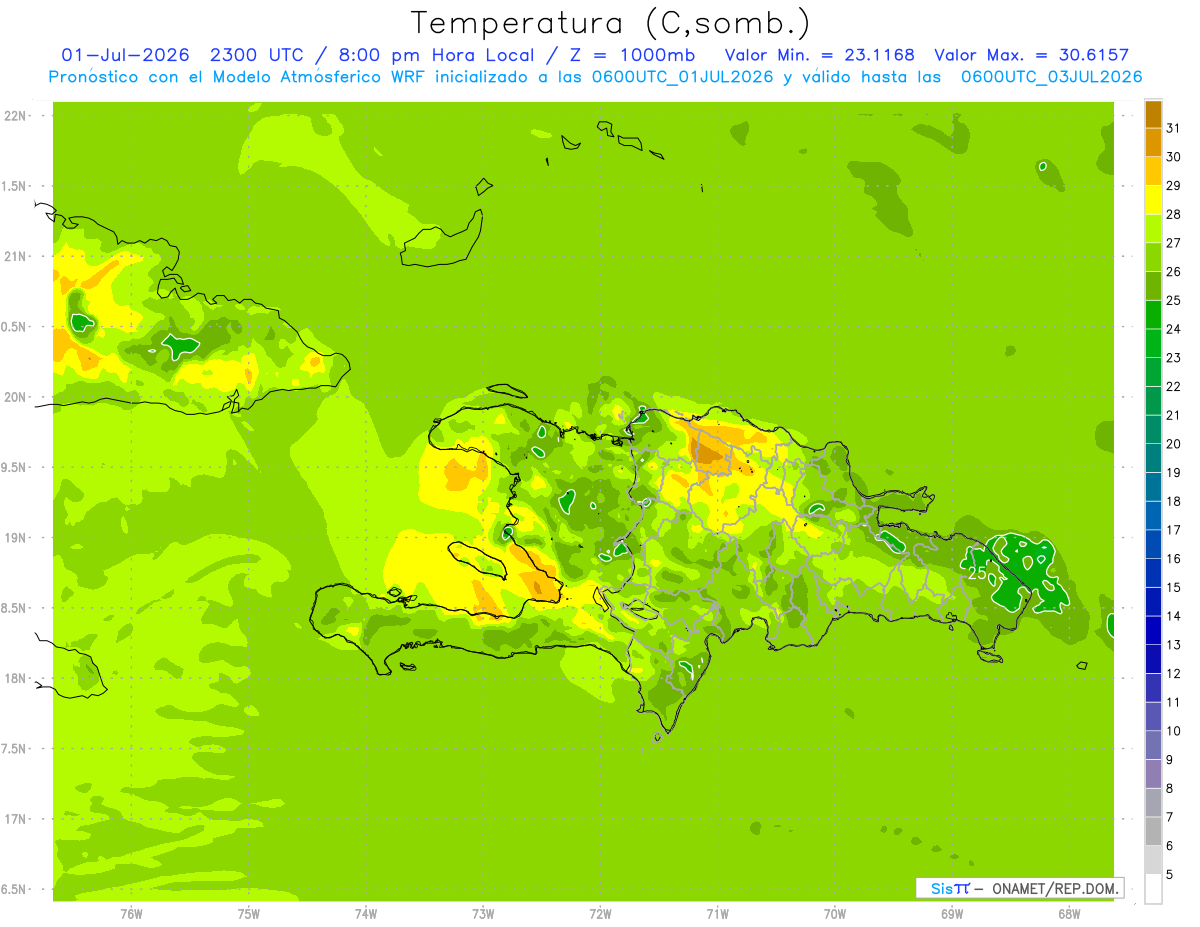Screen dimensions: 1200x927
Task: Click the "22N" latitude label
Action: [x=15, y=116]
